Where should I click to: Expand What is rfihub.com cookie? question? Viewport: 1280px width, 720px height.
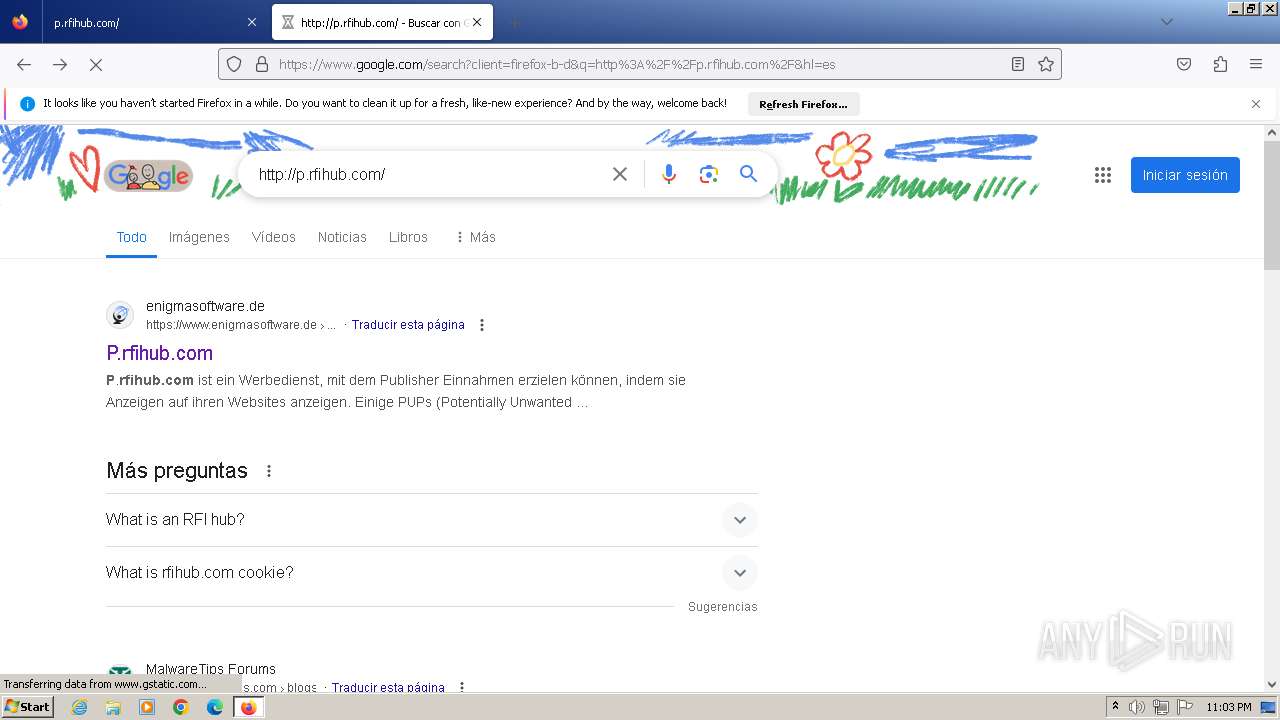coord(431,573)
